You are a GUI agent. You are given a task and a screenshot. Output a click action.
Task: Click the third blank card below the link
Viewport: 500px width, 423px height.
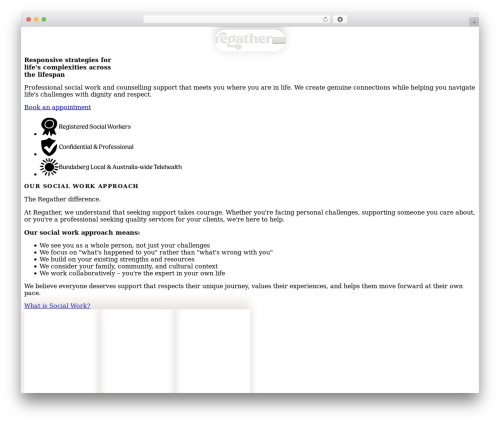212,351
